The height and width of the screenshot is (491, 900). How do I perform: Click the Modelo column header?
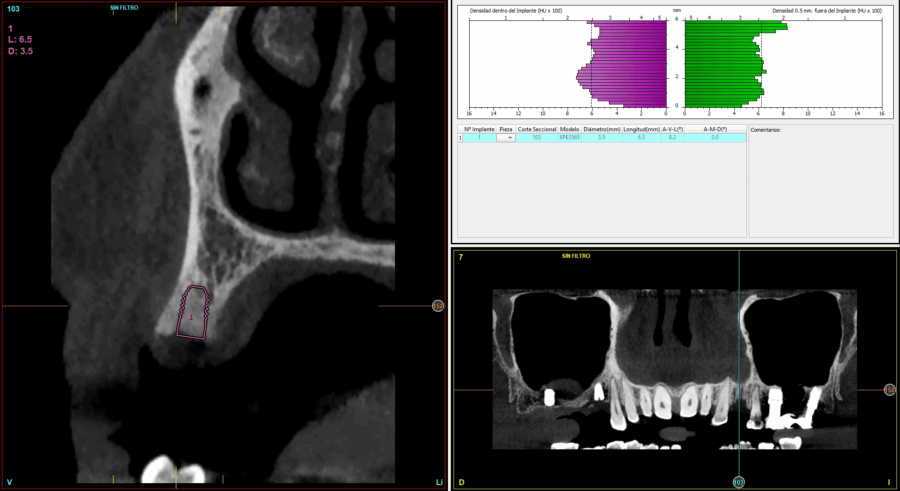[x=570, y=129]
